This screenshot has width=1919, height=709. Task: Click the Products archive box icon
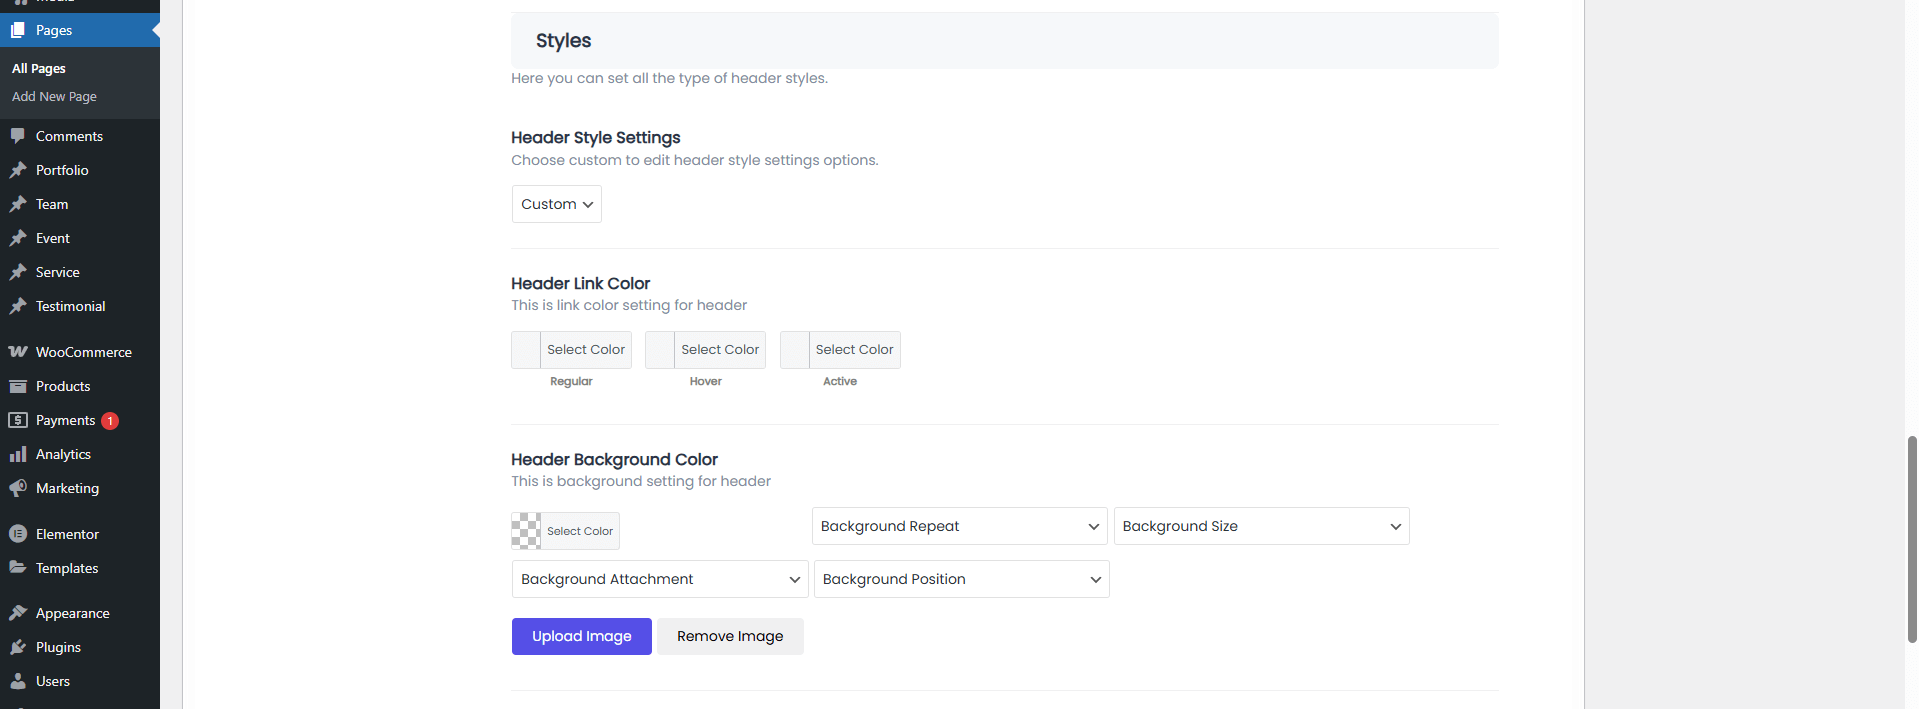18,386
